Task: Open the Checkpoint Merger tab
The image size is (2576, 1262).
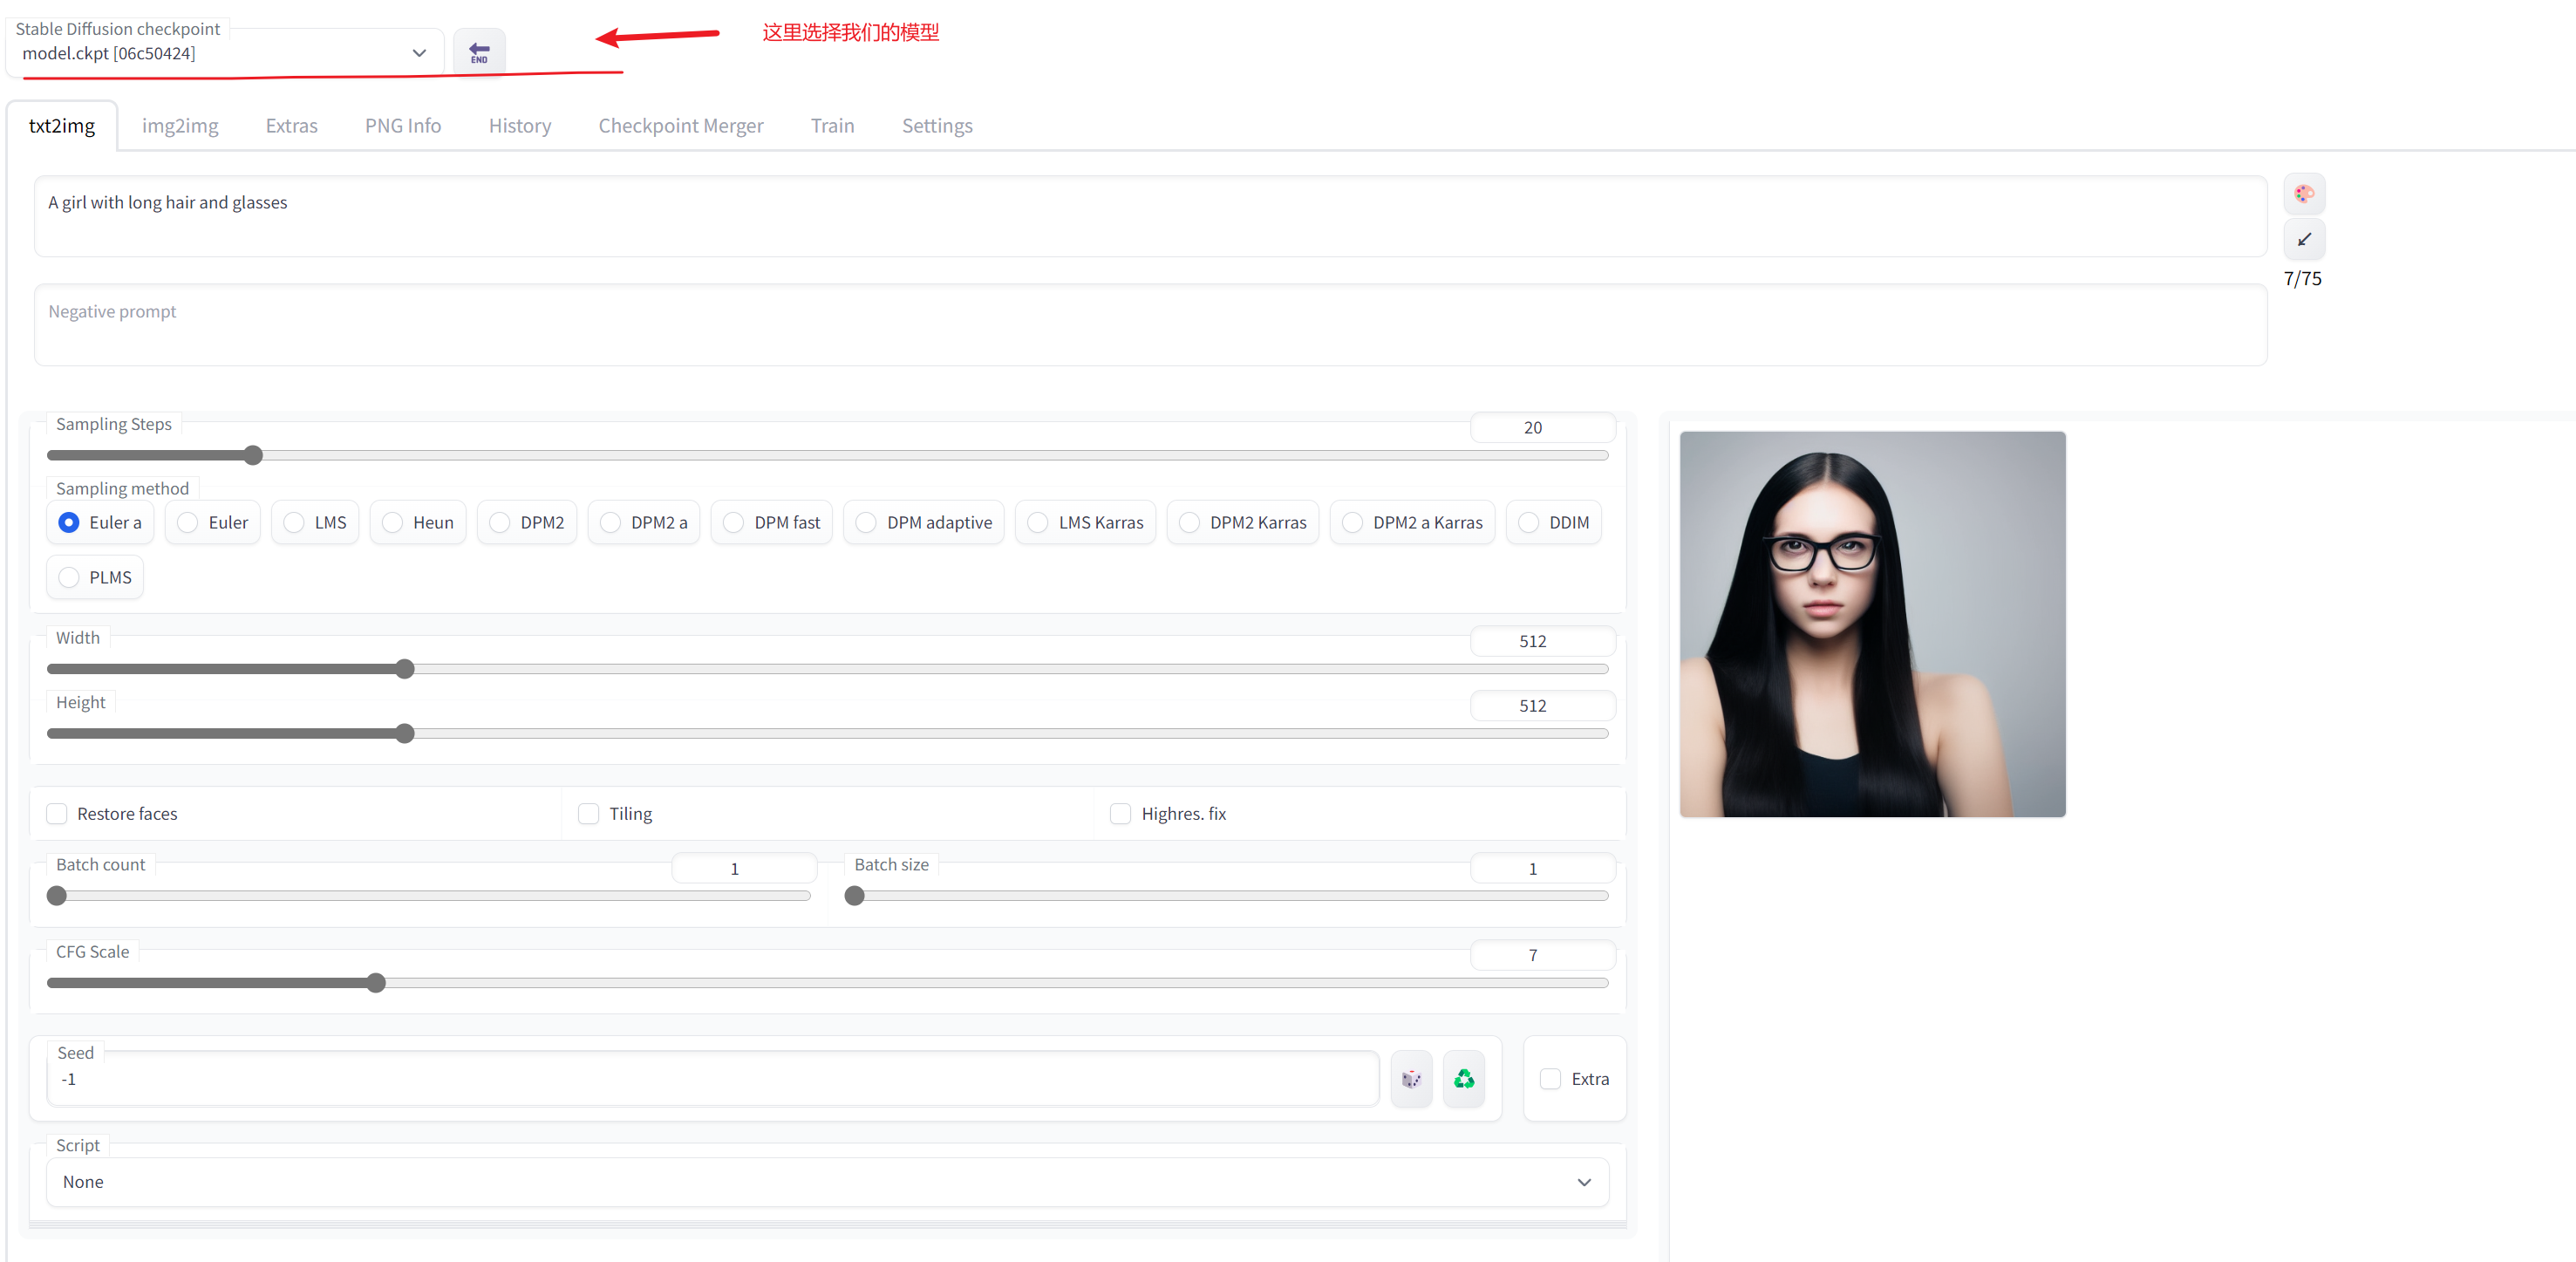Action: (x=680, y=126)
